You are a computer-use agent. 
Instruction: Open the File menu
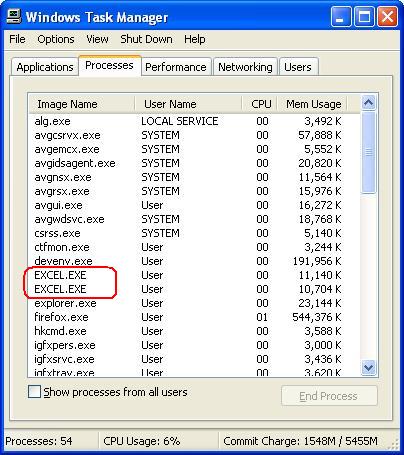(17, 39)
